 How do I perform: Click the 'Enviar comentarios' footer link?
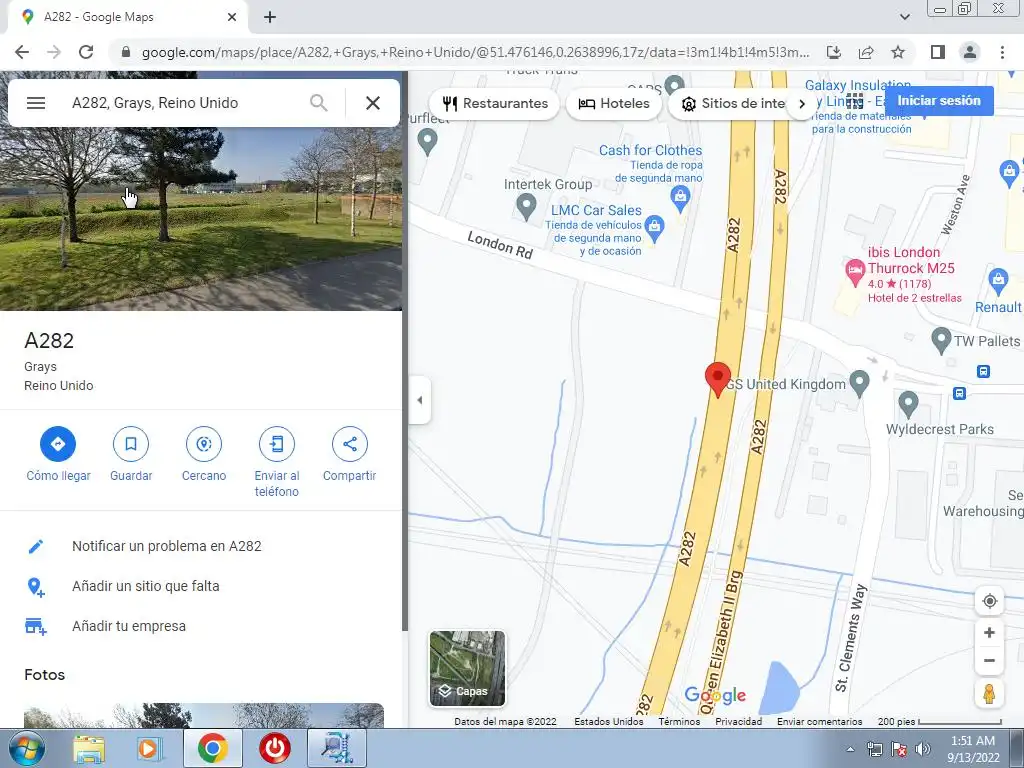820,722
